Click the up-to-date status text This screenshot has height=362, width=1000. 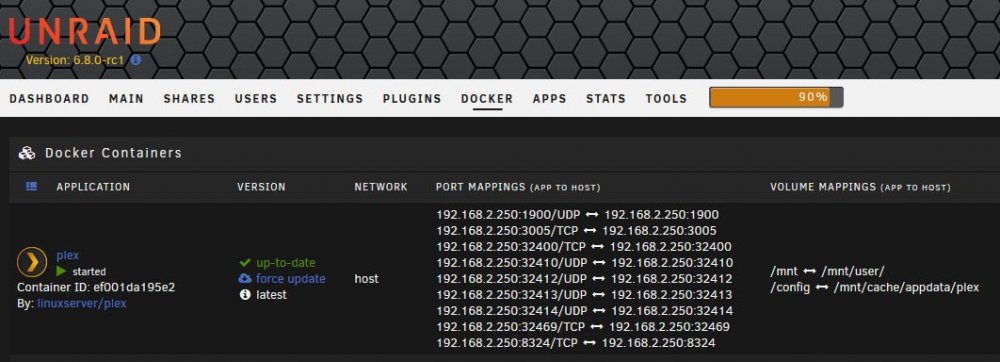click(286, 263)
